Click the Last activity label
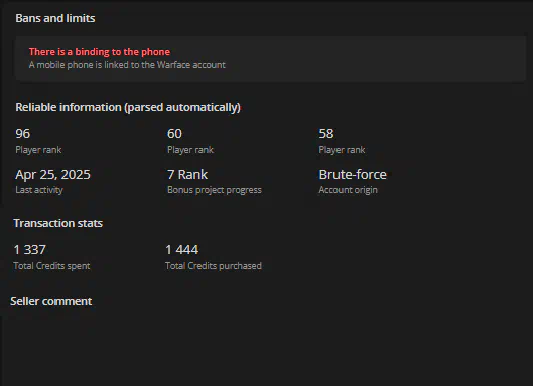Screen dimensions: 533x386 tap(39, 190)
